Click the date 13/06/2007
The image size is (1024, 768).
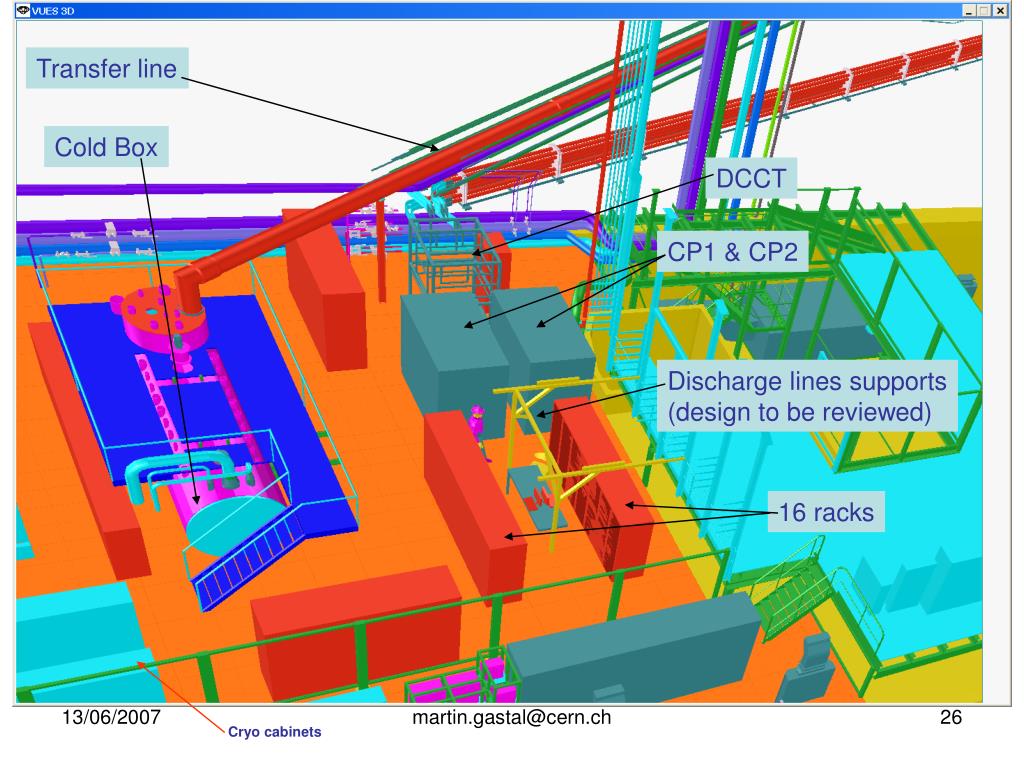coord(111,717)
